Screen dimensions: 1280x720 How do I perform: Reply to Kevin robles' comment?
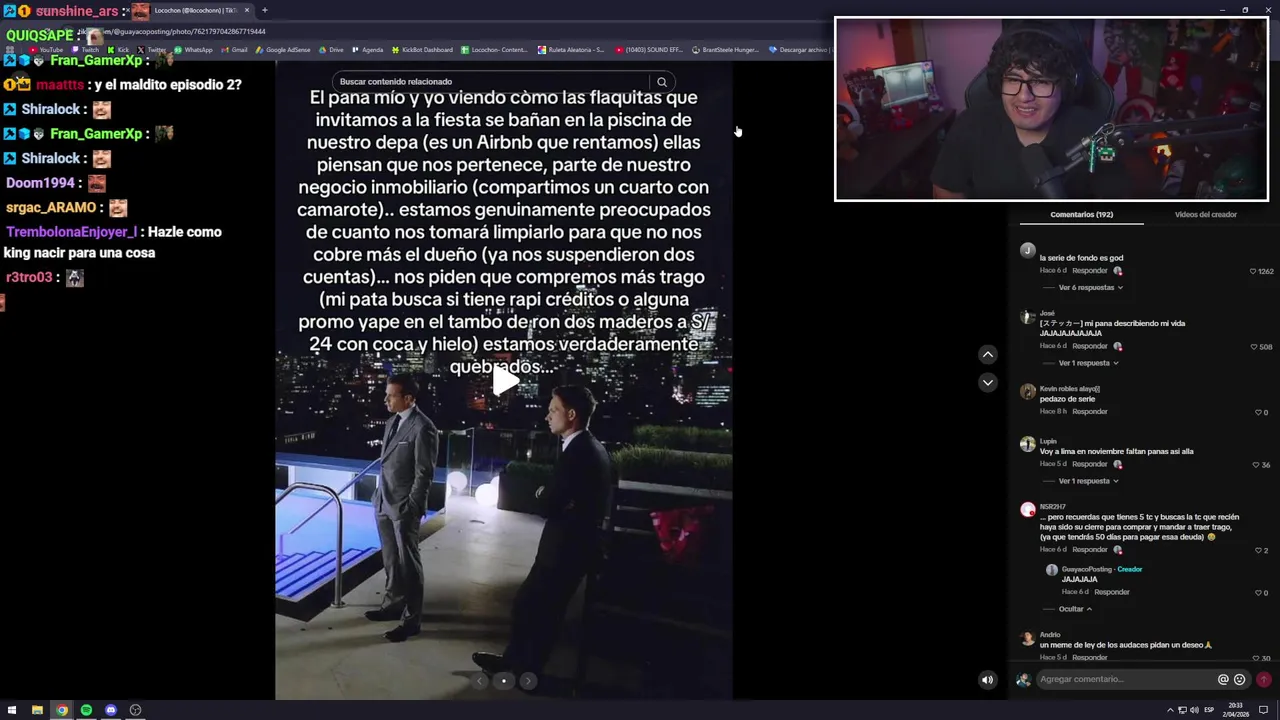1090,412
